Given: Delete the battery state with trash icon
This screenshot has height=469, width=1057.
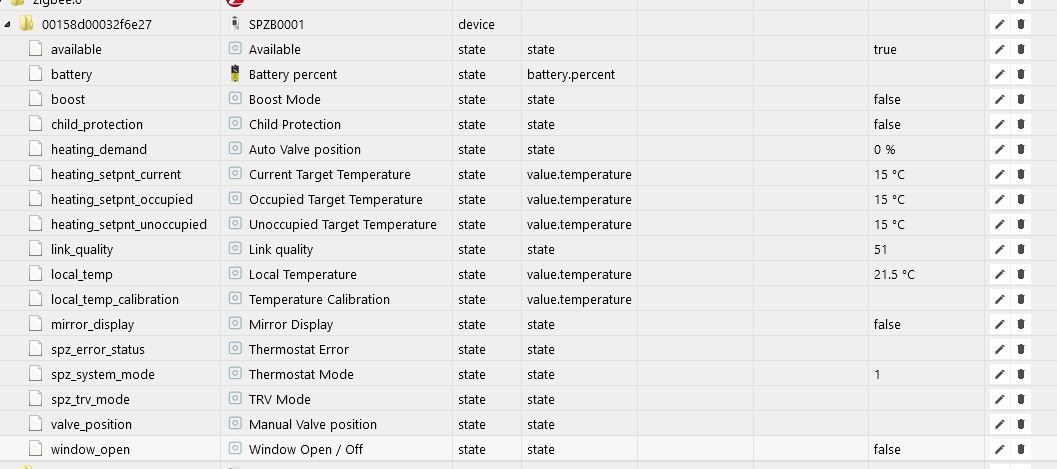Looking at the screenshot, I should click(1021, 74).
